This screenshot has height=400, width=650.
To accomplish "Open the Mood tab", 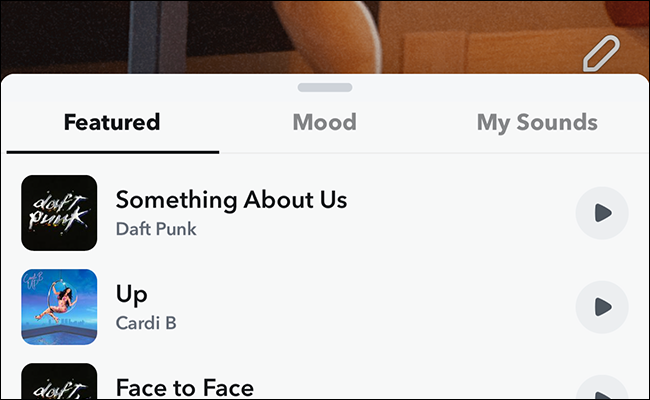I will coord(324,123).
